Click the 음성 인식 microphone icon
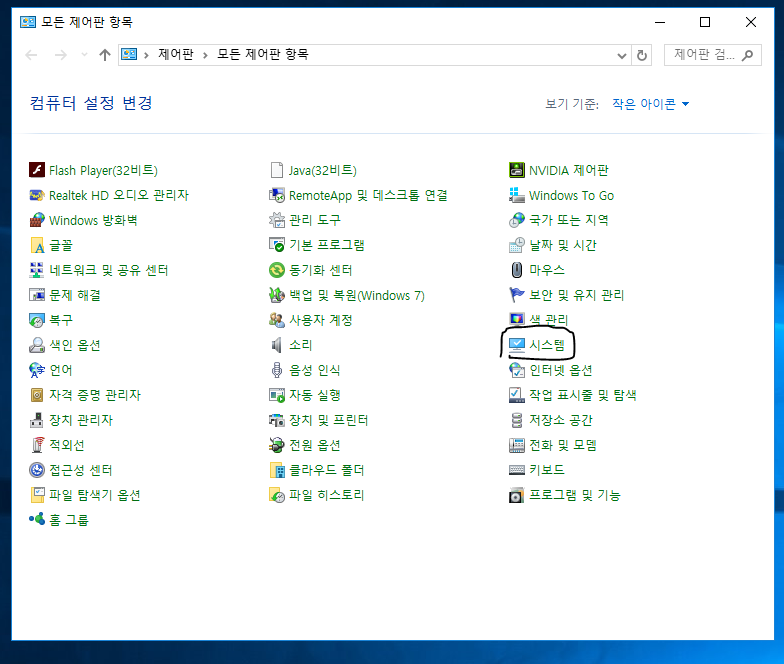The height and width of the screenshot is (664, 784). coord(276,370)
